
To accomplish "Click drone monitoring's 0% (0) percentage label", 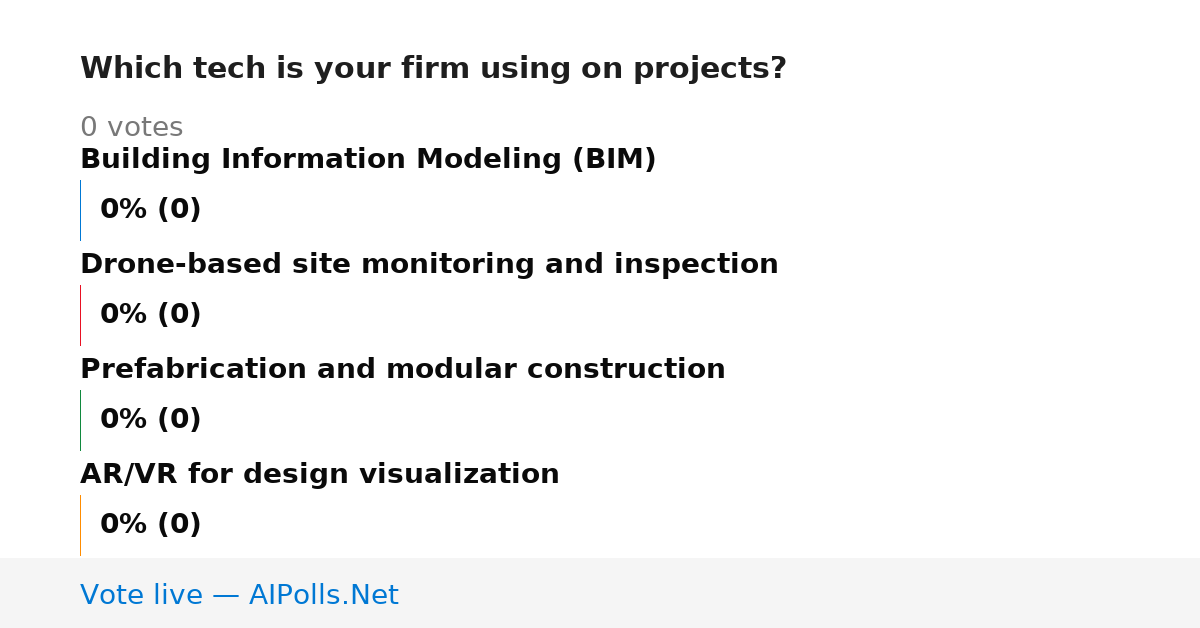I will tap(150, 315).
